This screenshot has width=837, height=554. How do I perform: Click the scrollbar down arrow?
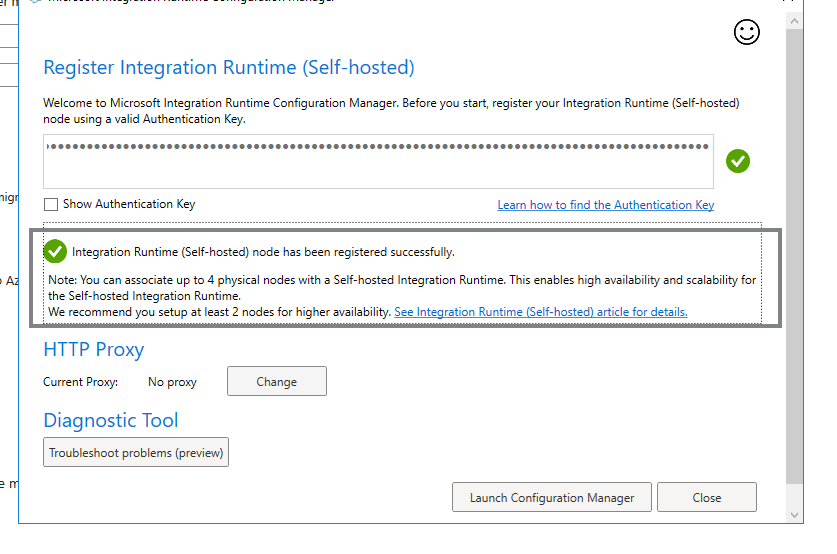pos(794,514)
